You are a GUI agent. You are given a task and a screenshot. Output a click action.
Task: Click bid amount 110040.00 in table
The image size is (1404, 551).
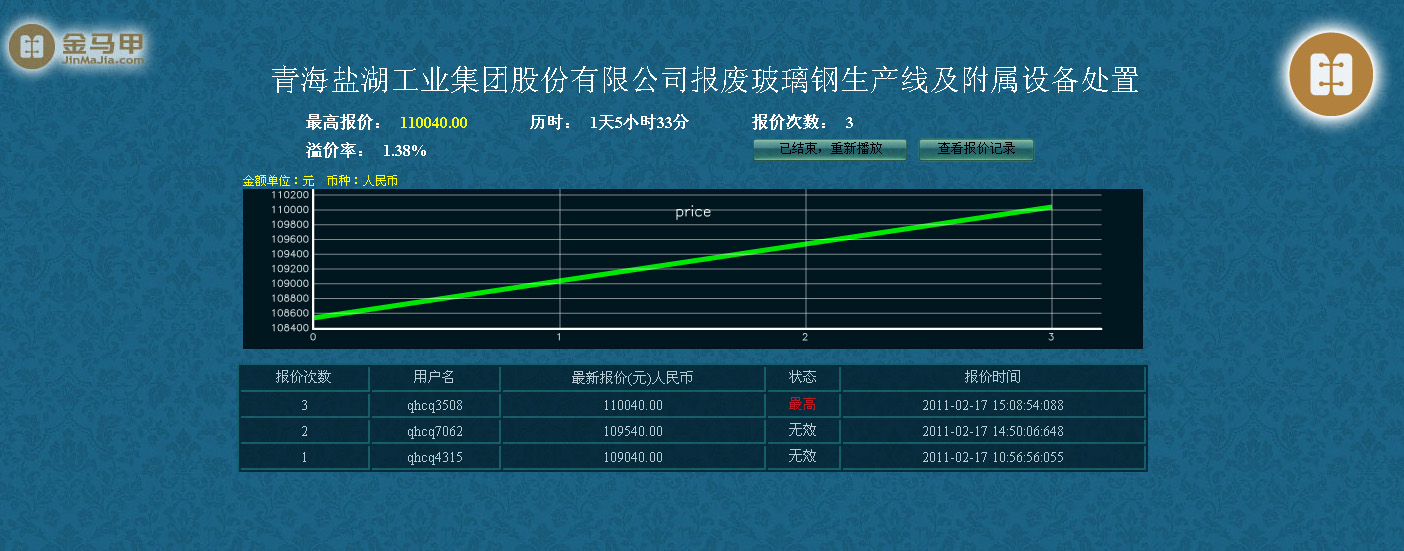(x=632, y=406)
